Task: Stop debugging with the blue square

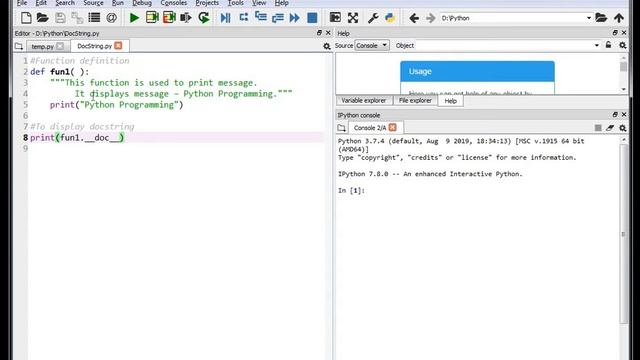Action: tap(312, 18)
